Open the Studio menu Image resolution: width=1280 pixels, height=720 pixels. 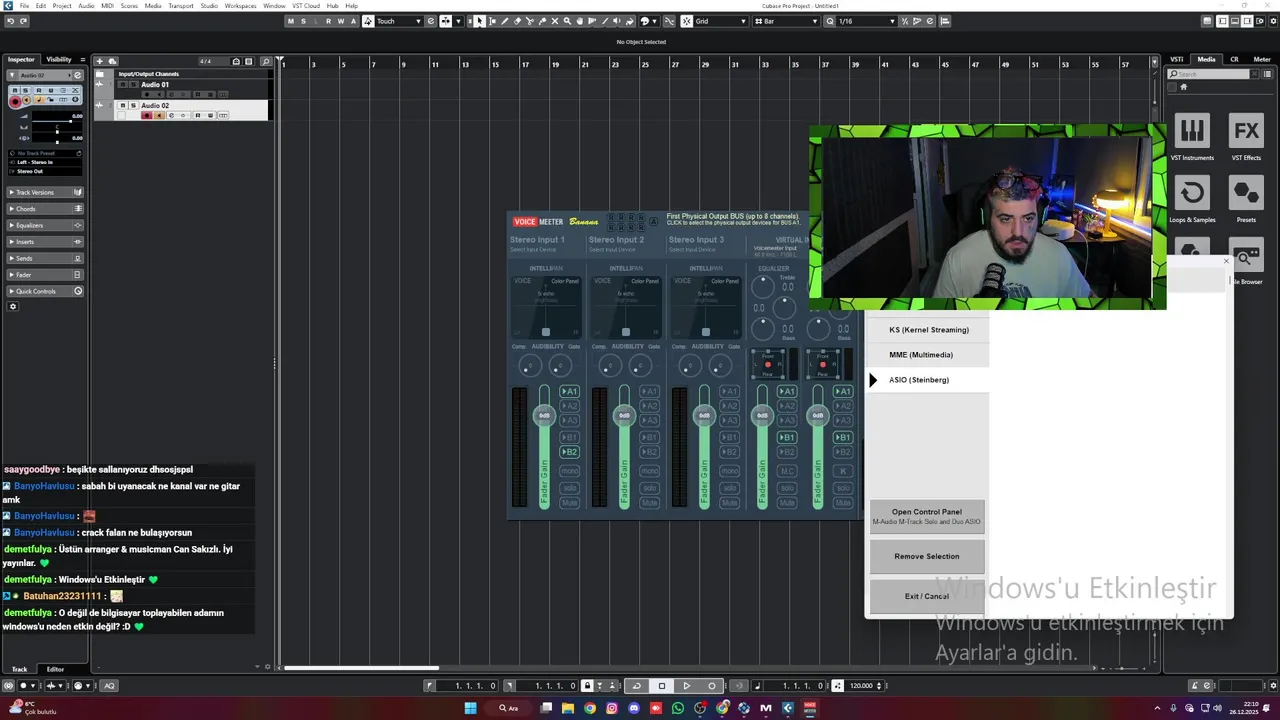[x=209, y=6]
